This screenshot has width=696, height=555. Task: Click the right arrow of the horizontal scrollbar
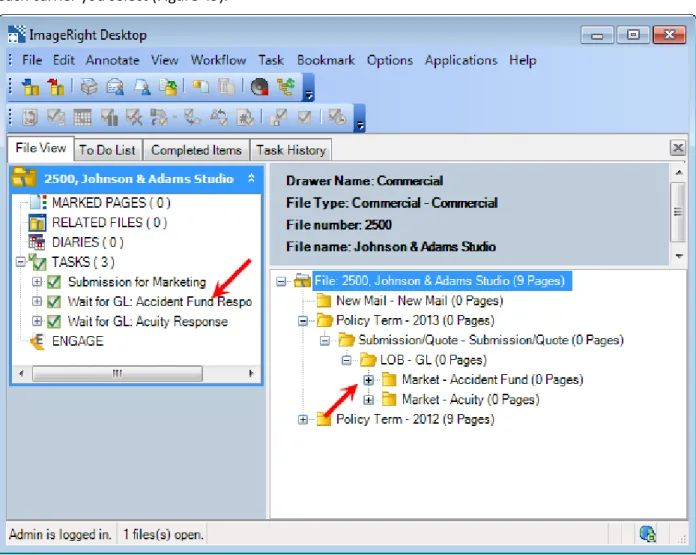pyautogui.click(x=252, y=373)
